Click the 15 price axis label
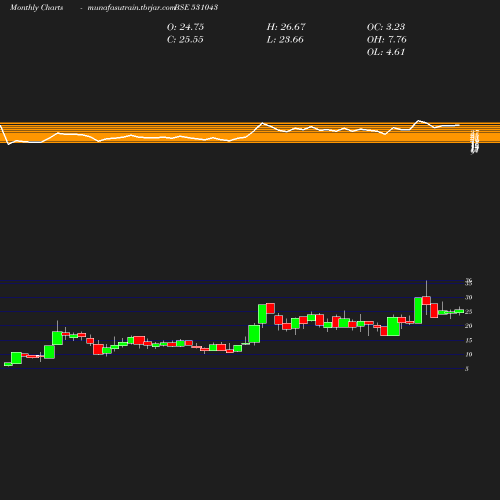The image size is (500, 500). pos(469,340)
